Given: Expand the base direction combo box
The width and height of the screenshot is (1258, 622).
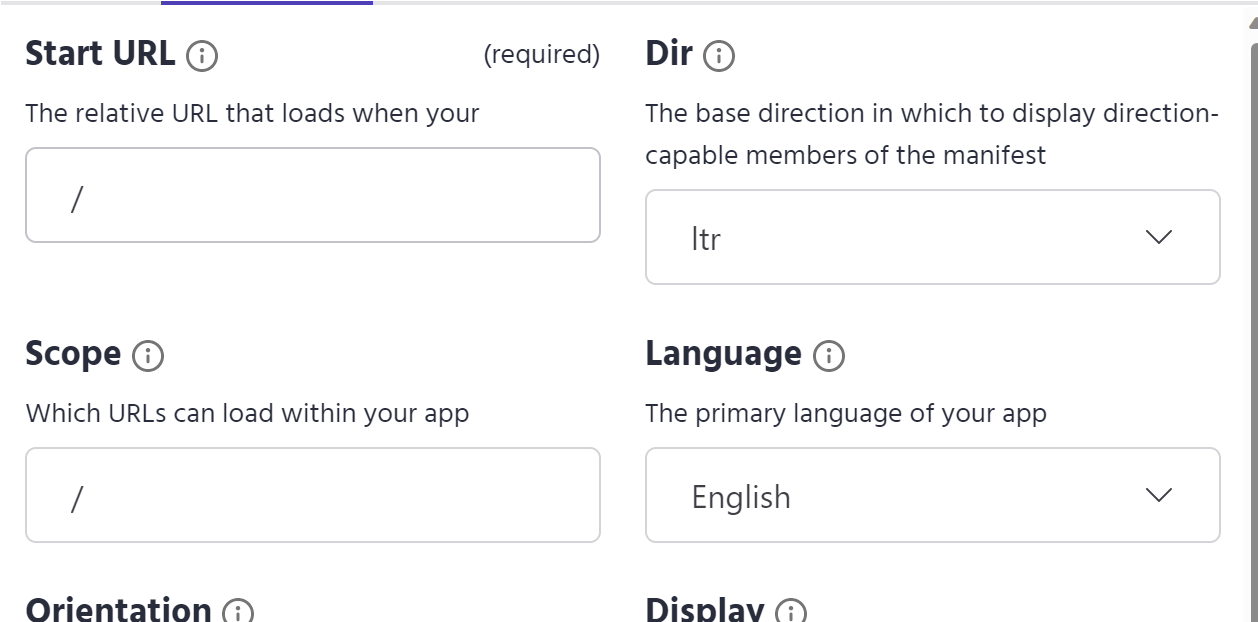Looking at the screenshot, I should (933, 237).
